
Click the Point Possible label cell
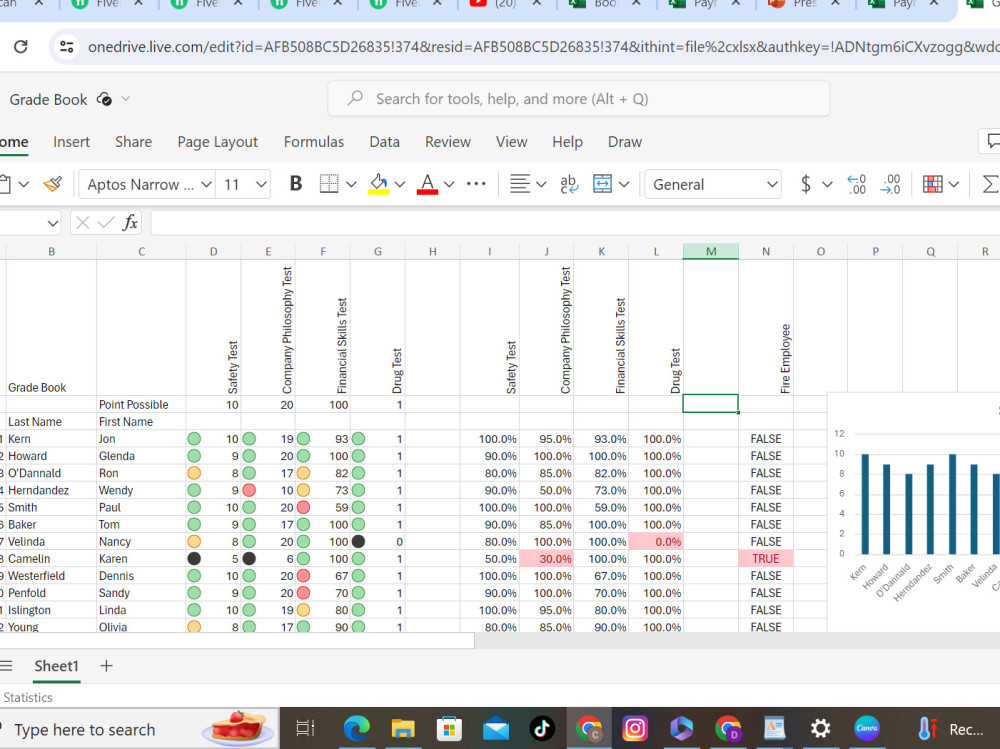141,404
